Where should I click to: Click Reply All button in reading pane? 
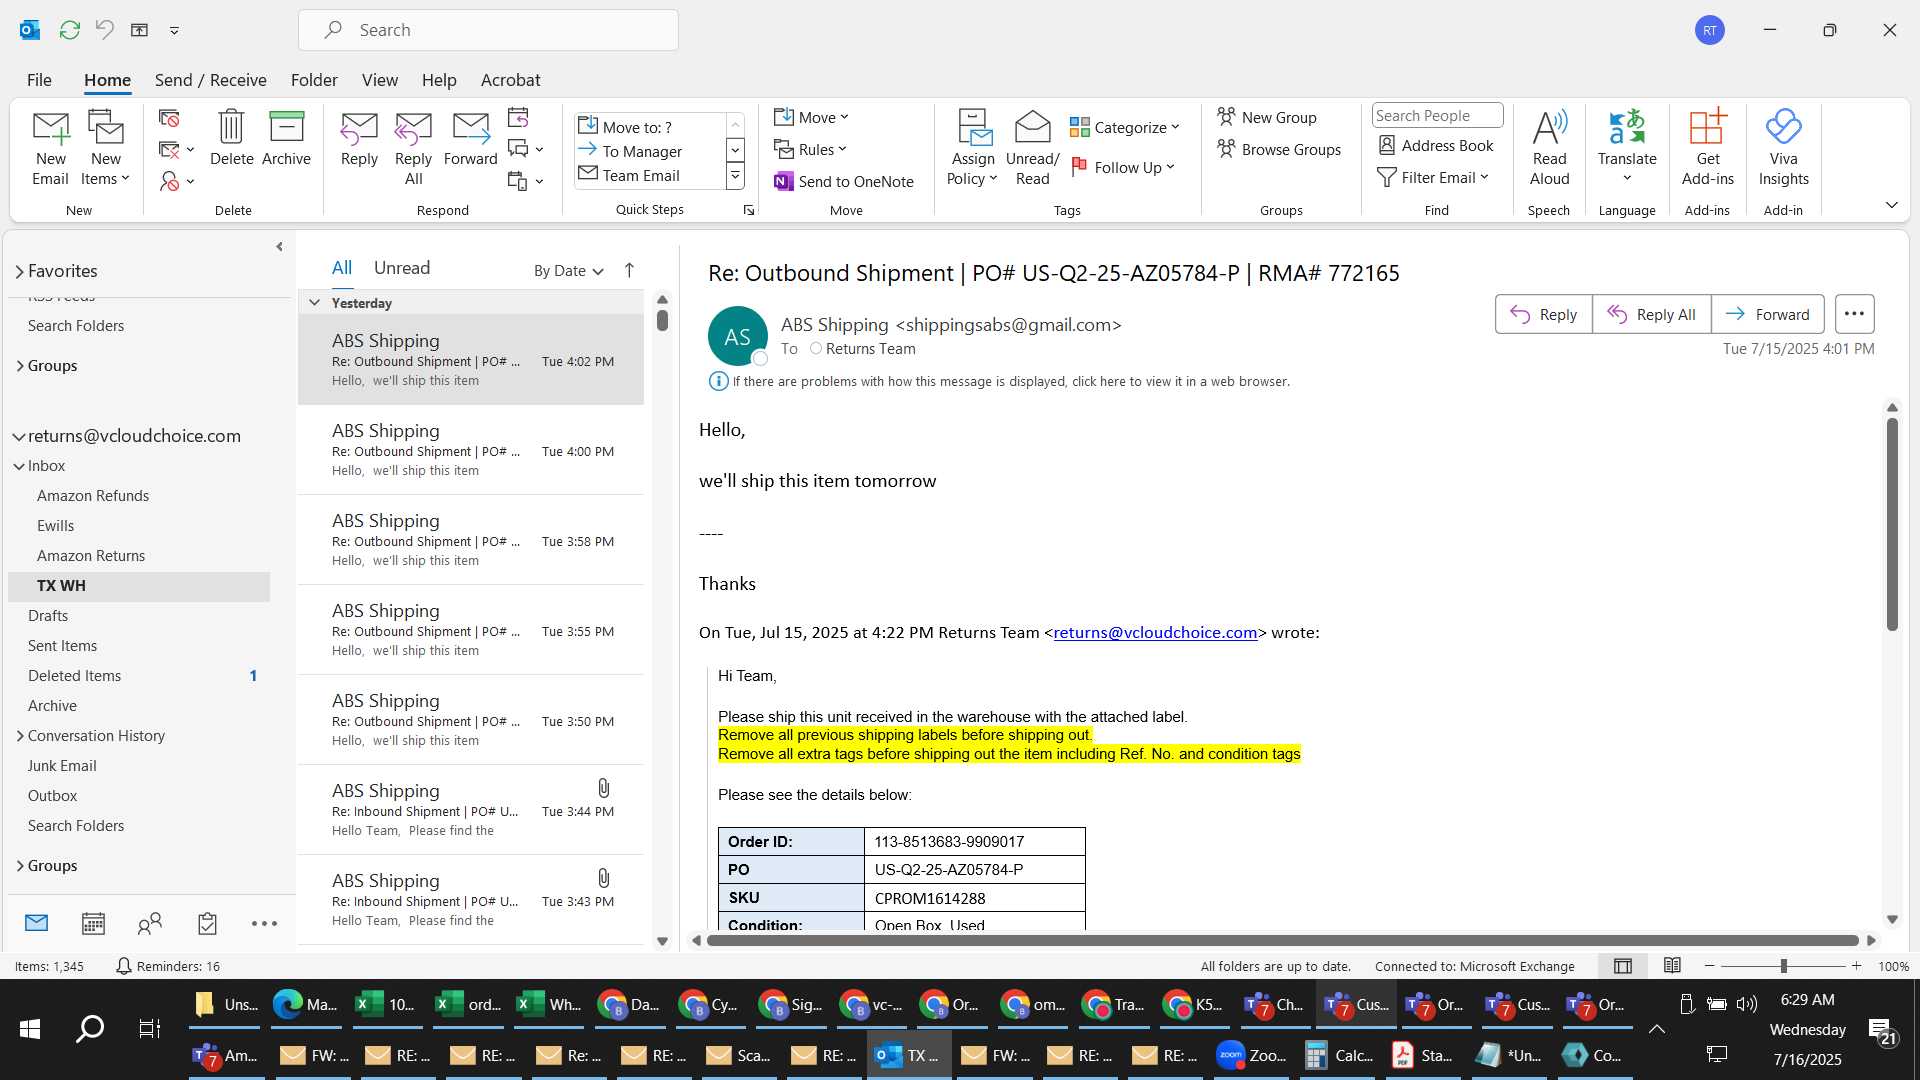[x=1651, y=314]
